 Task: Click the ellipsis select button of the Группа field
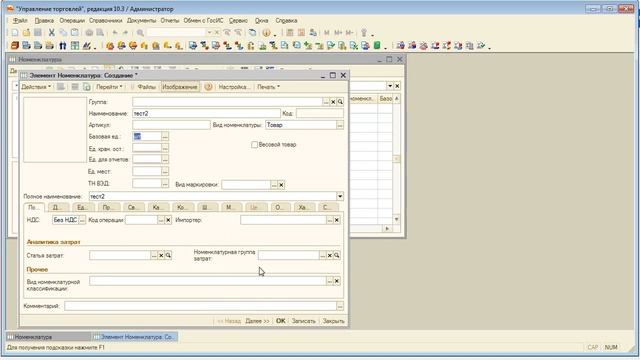tap(326, 102)
